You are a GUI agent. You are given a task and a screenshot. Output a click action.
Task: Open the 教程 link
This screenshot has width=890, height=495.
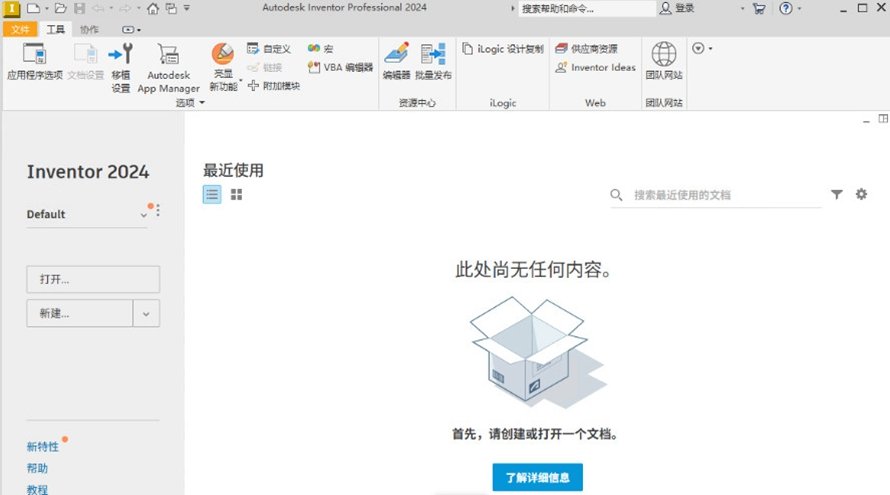pos(37,489)
